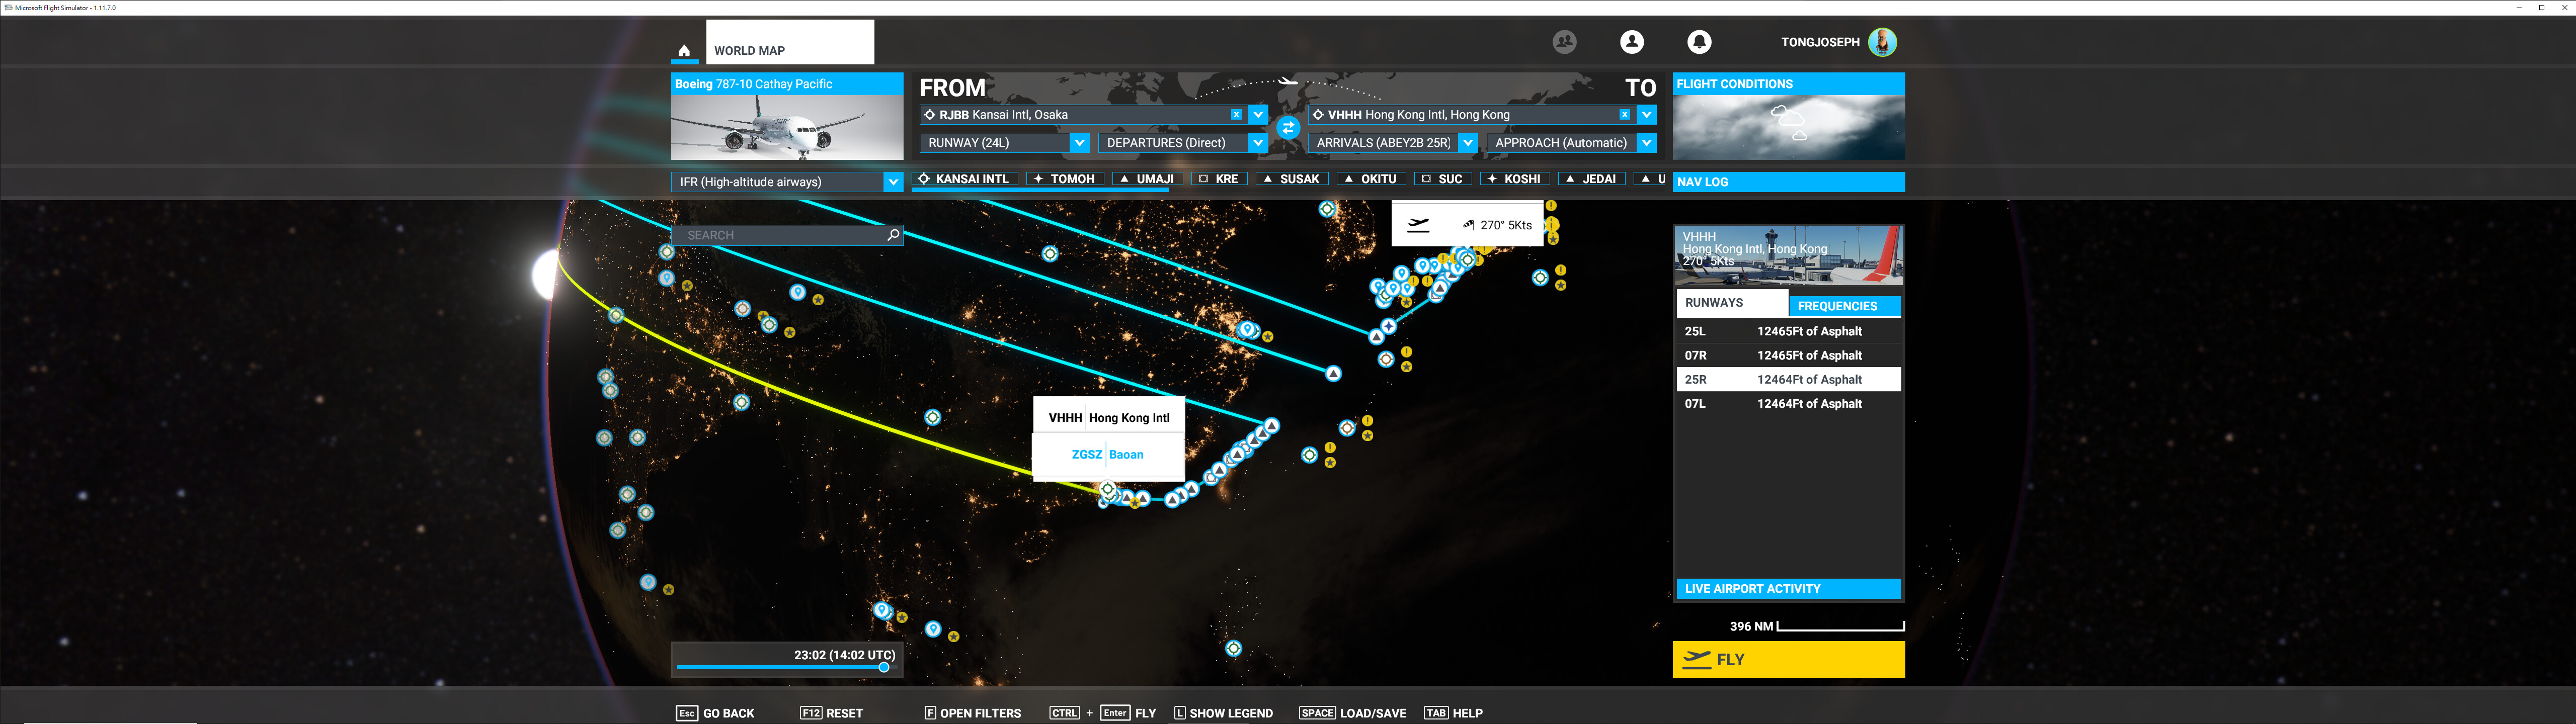This screenshot has width=2576, height=724.
Task: Select the KANSAI INTL waypoint
Action: 965,179
